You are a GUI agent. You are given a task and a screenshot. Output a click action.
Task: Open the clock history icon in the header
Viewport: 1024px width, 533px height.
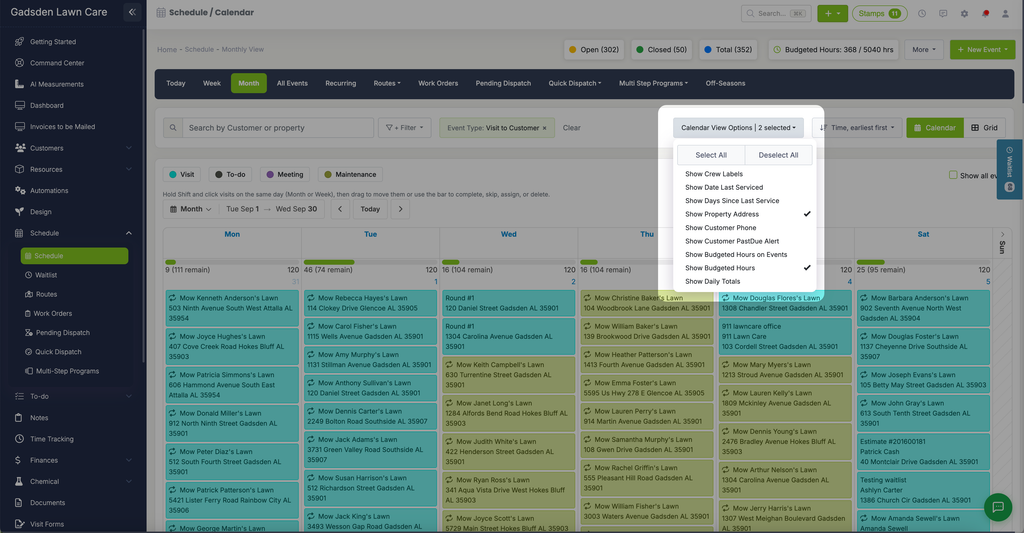(921, 13)
